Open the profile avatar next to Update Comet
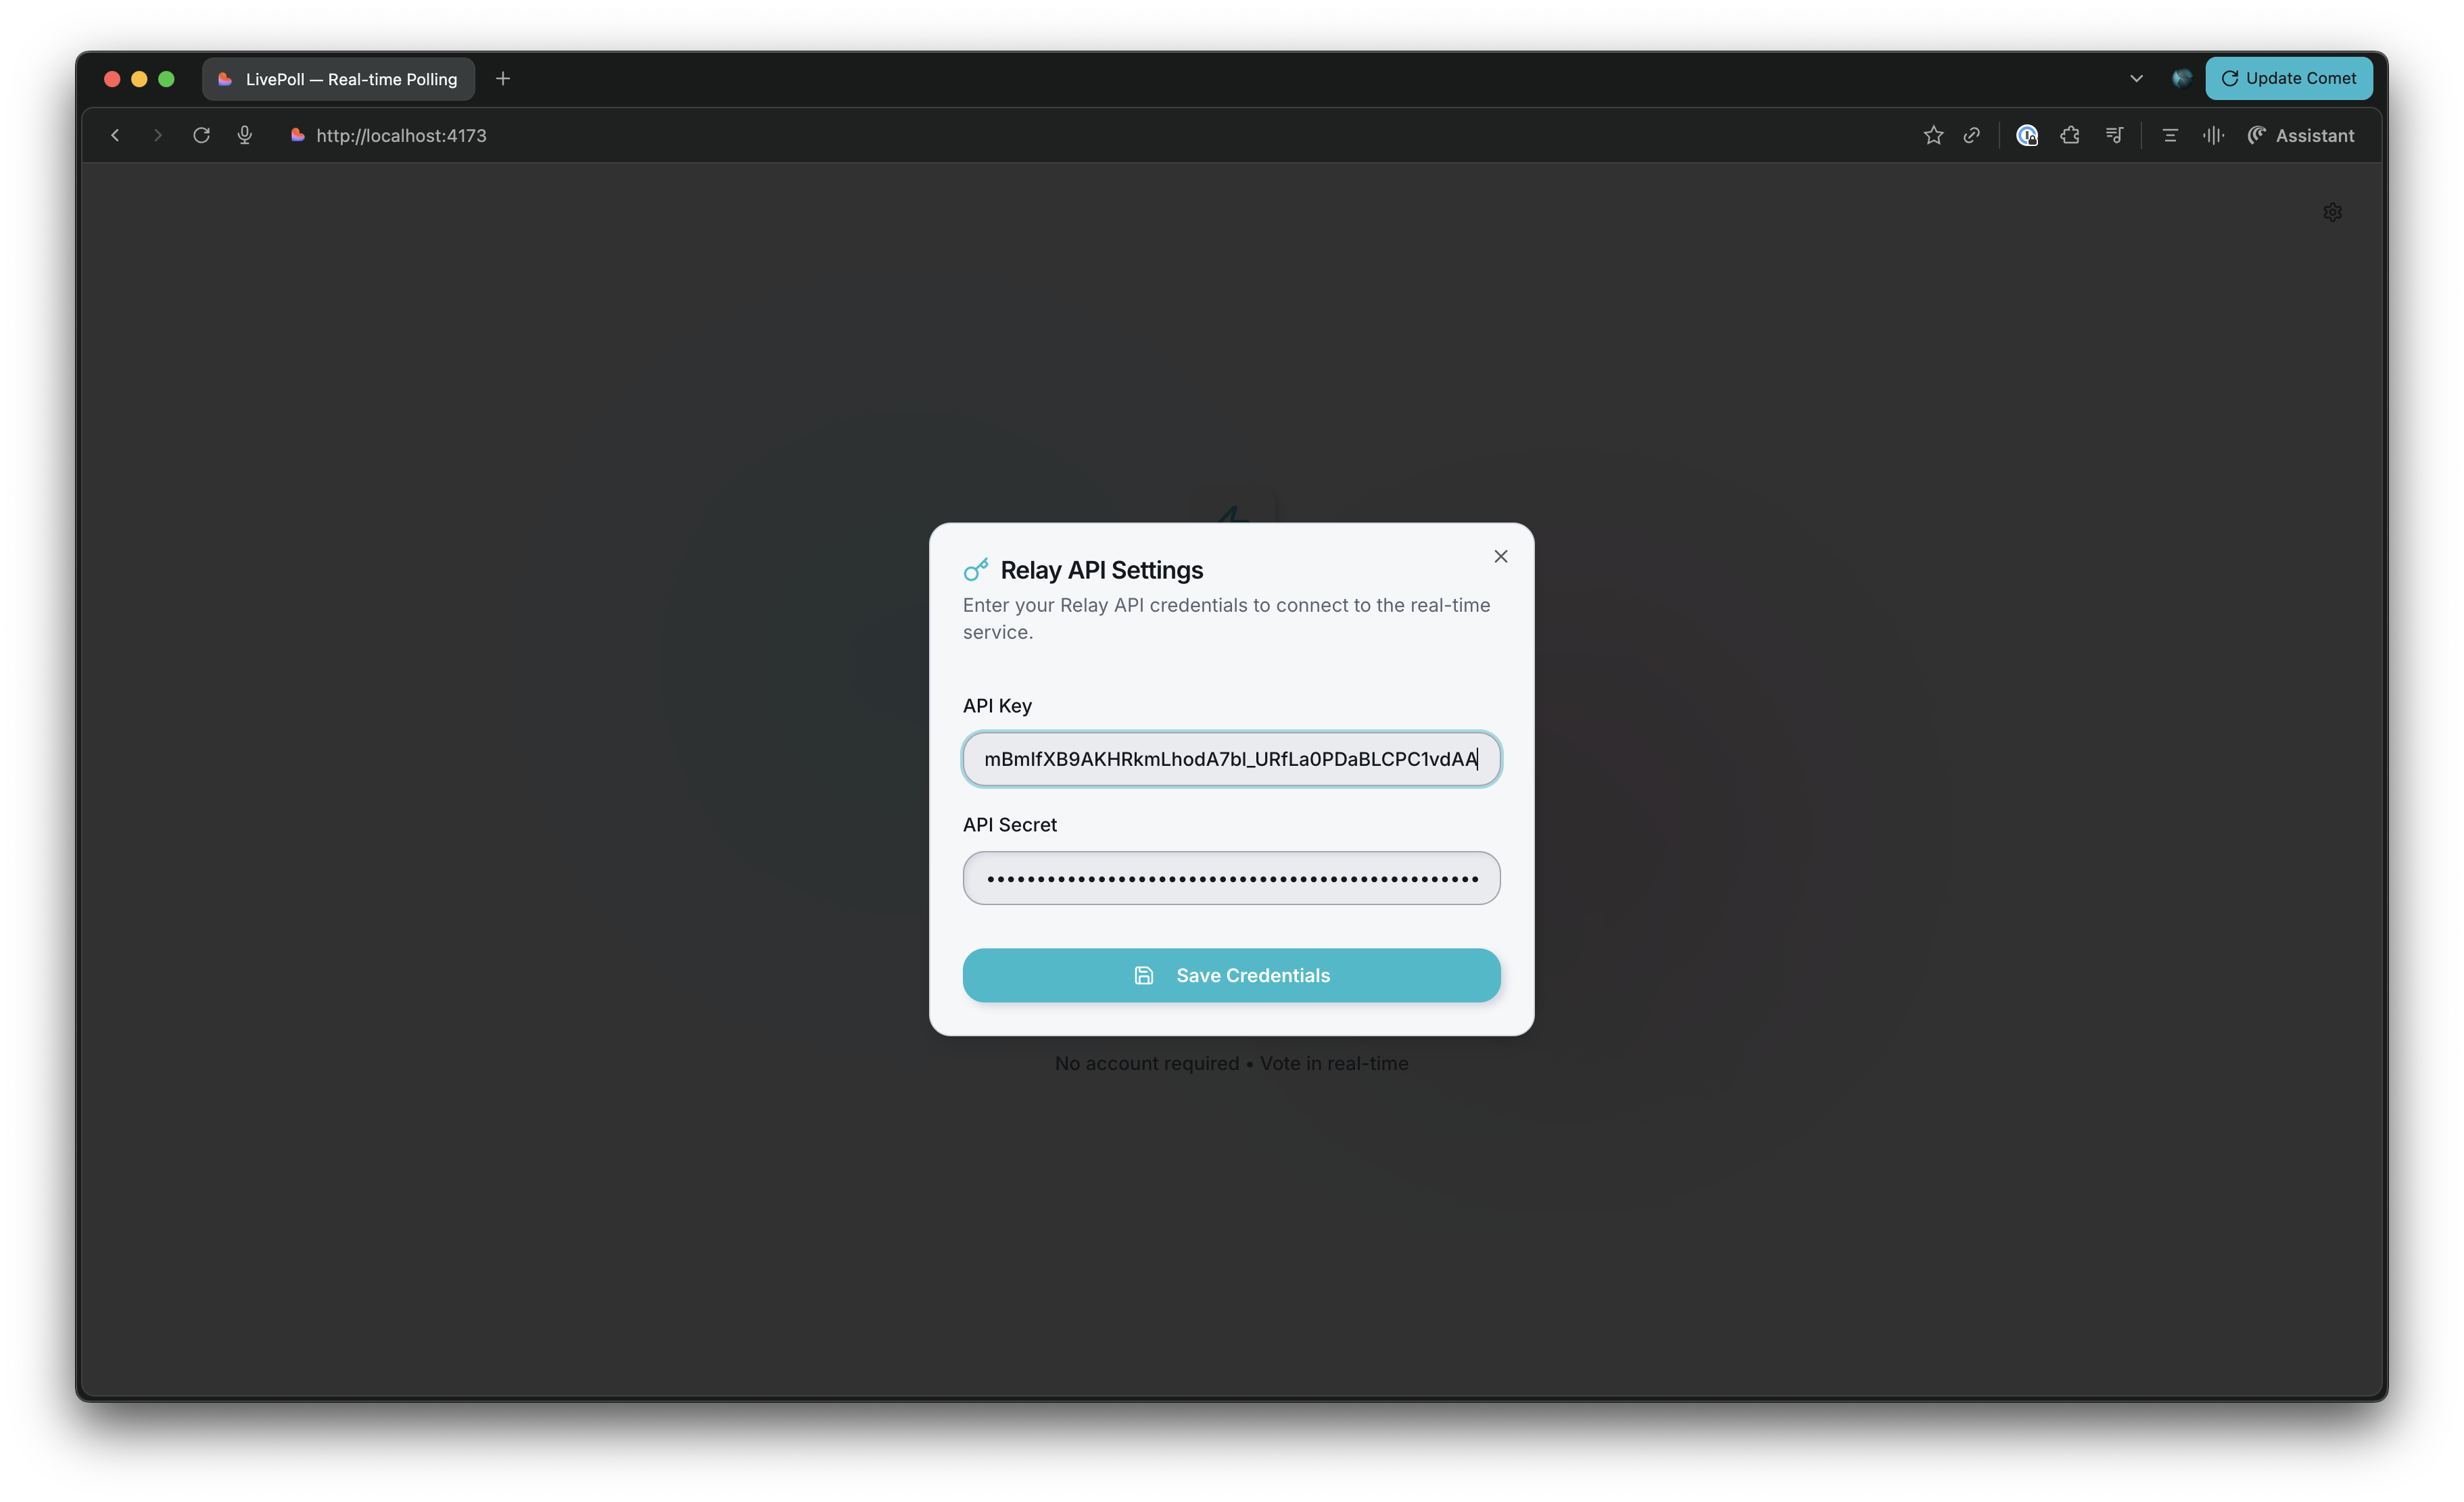Viewport: 2464px width, 1502px height. point(2182,78)
